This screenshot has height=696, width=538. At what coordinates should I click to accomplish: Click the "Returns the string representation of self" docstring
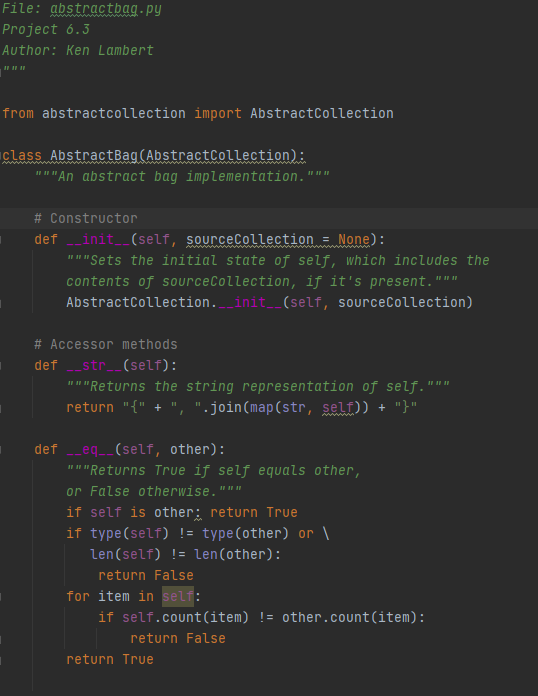[x=258, y=386]
